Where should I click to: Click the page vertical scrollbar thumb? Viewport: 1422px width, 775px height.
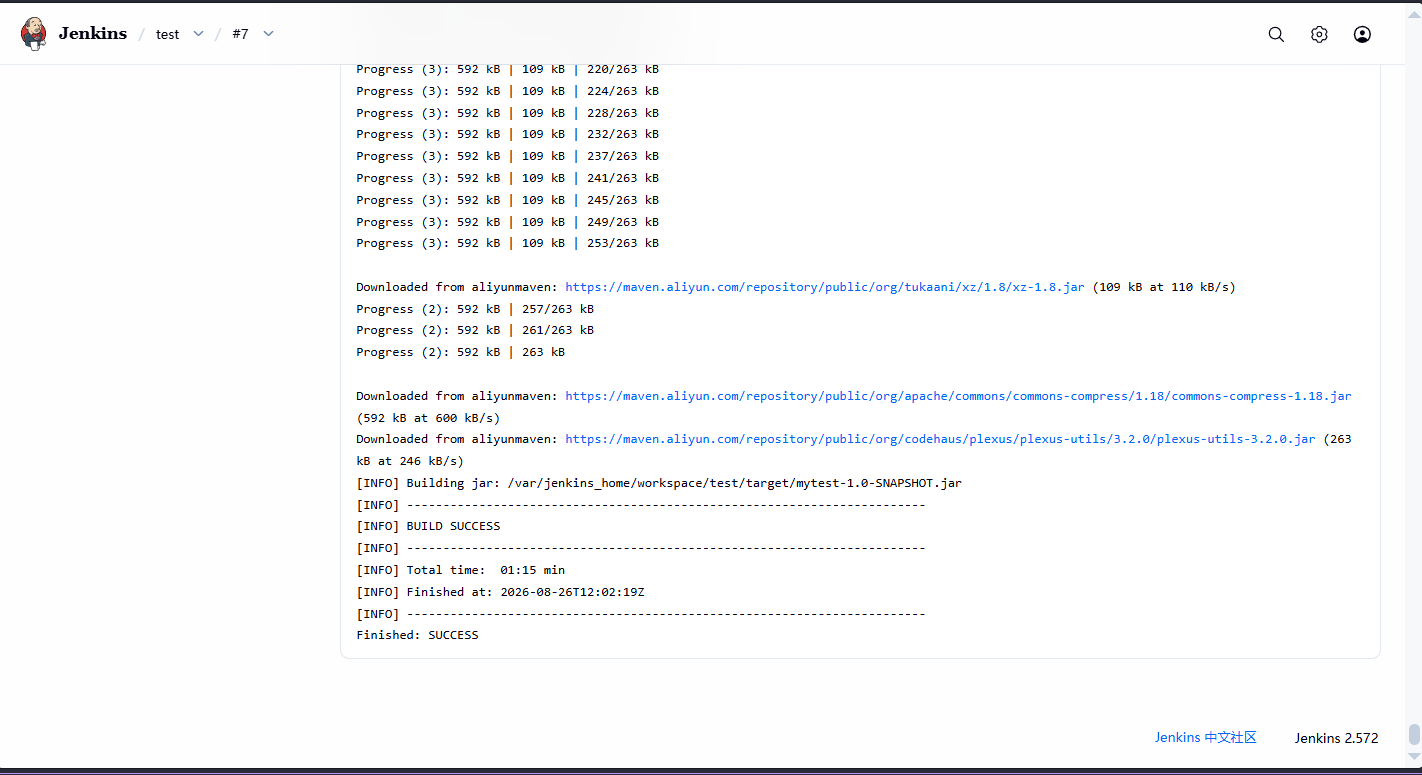[x=1414, y=735]
